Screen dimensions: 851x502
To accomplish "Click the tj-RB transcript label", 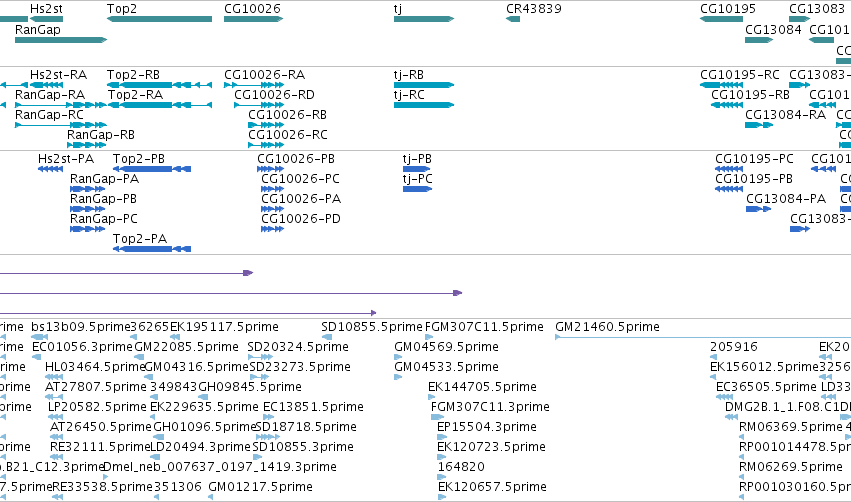I will click(x=409, y=74).
